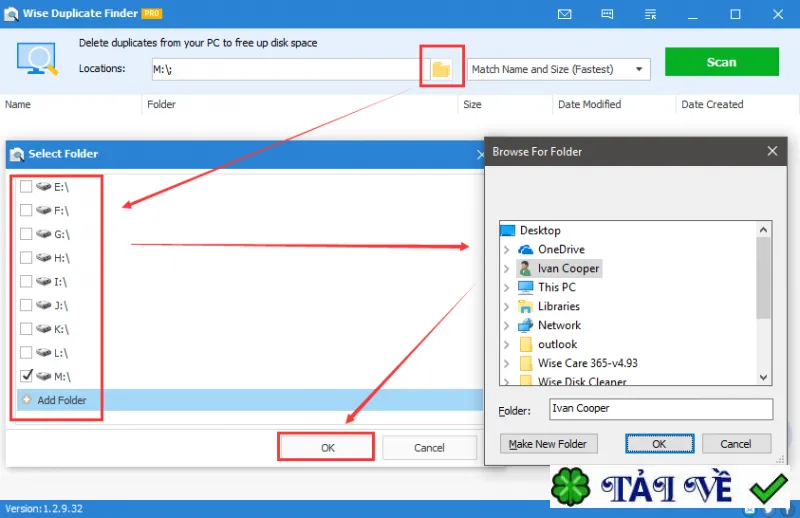Click the outlook folder icon

[x=526, y=344]
